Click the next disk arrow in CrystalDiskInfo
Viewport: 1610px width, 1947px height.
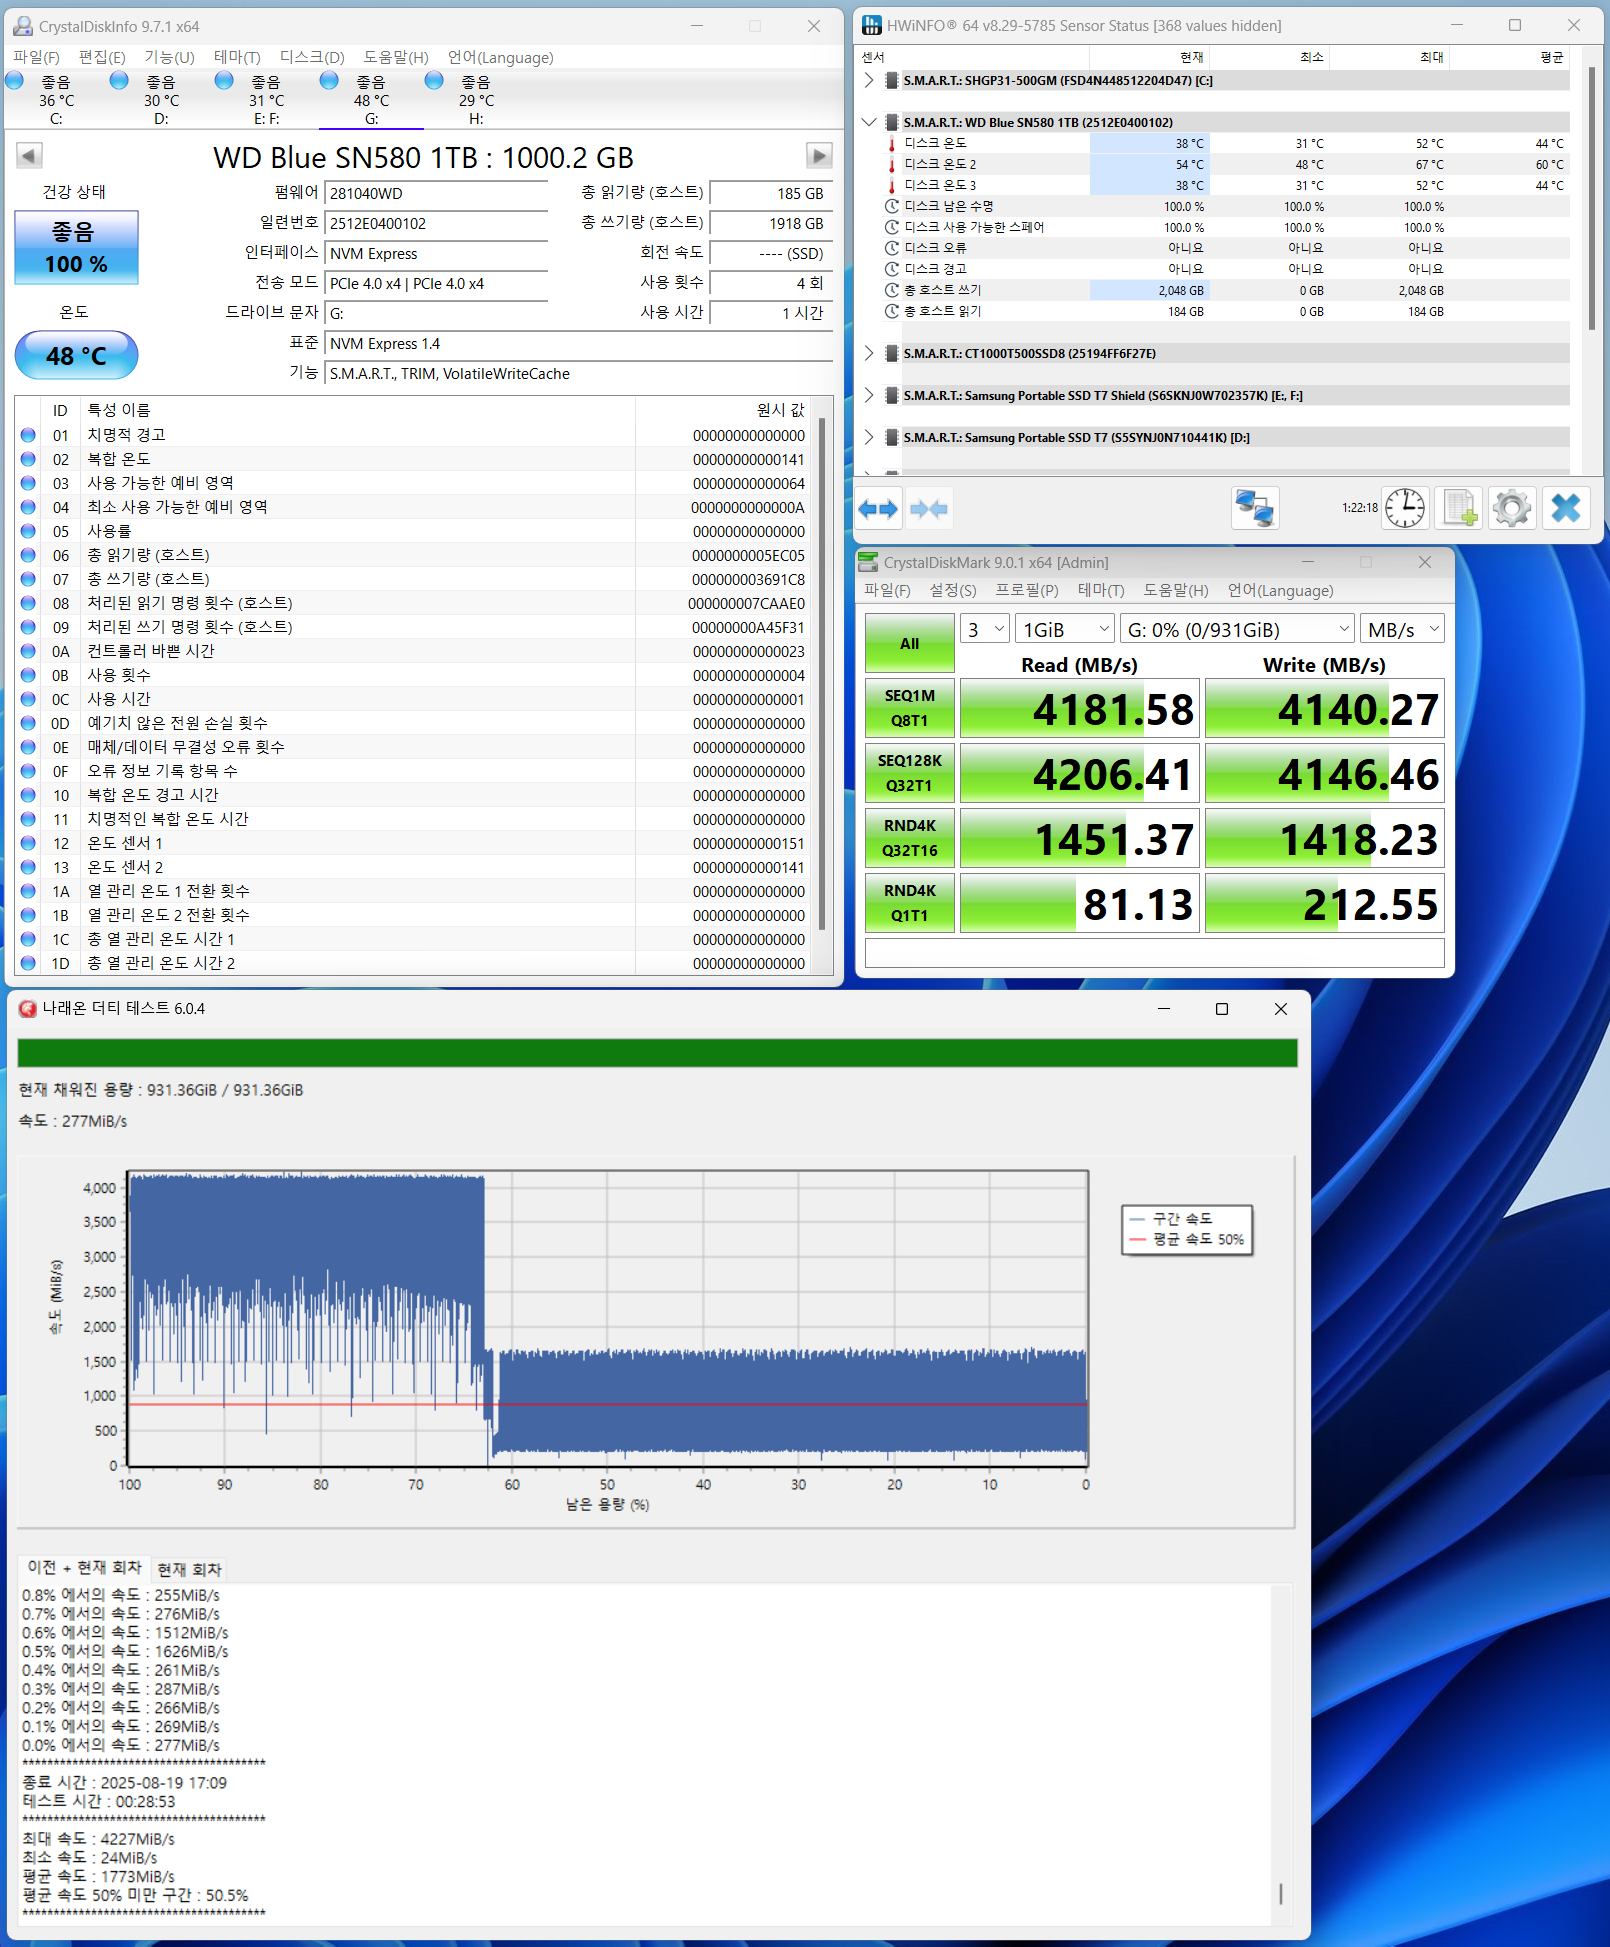tap(819, 156)
